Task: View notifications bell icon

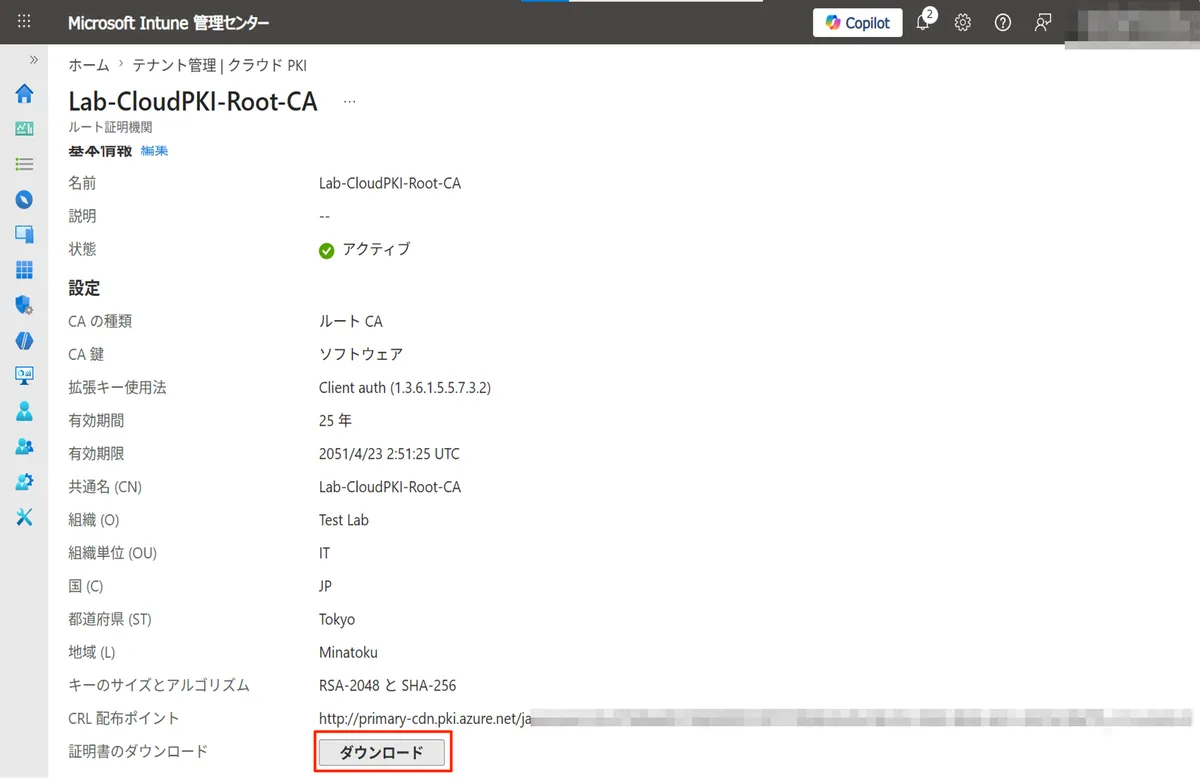Action: 923,22
